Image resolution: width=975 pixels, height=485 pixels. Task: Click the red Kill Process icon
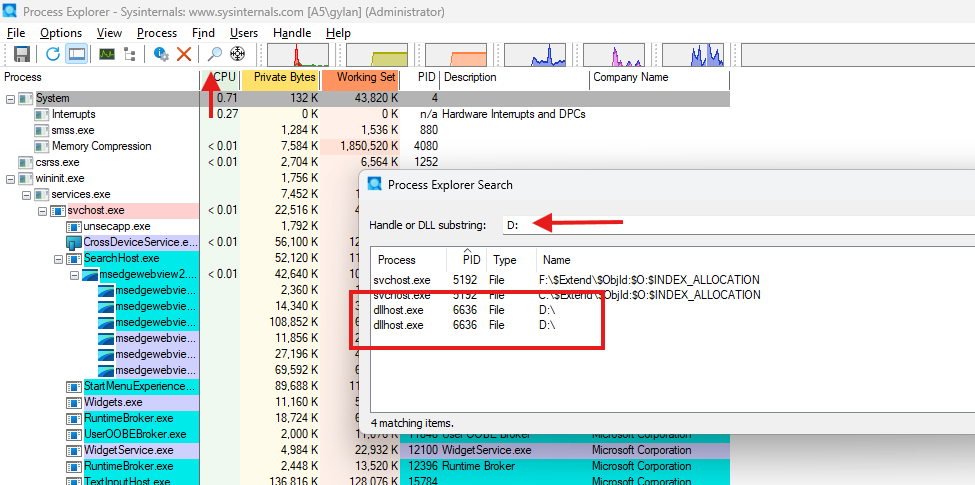pyautogui.click(x=184, y=54)
